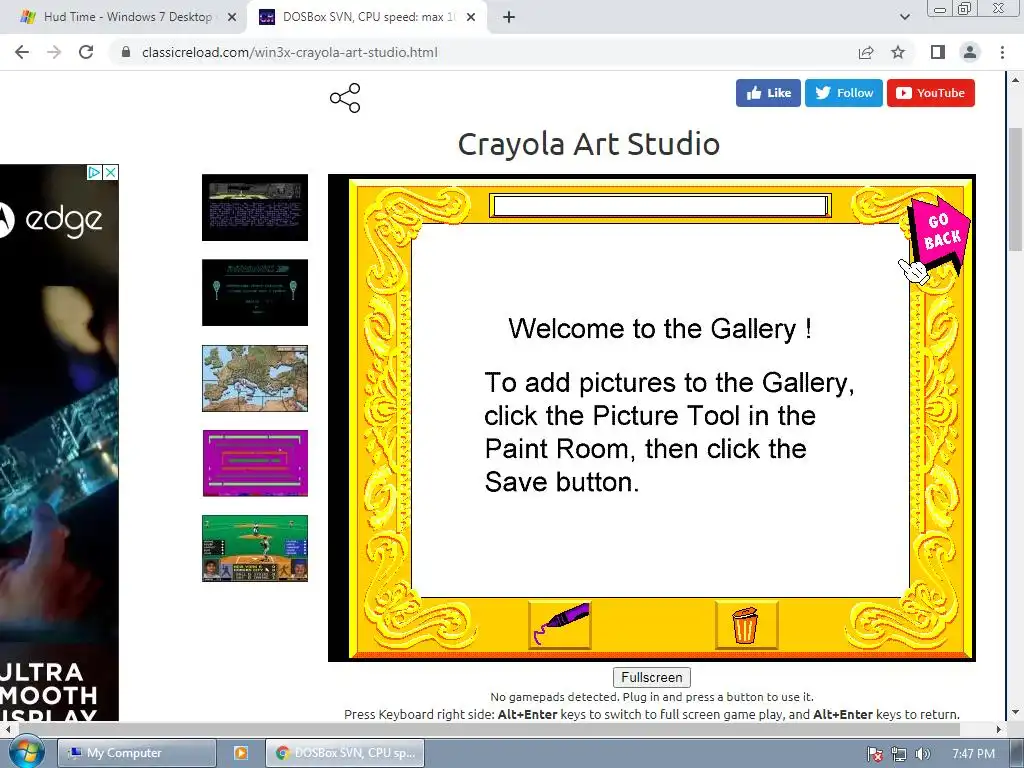The width and height of the screenshot is (1024, 768).
Task: Click the browser forward arrow
Action: click(x=54, y=52)
